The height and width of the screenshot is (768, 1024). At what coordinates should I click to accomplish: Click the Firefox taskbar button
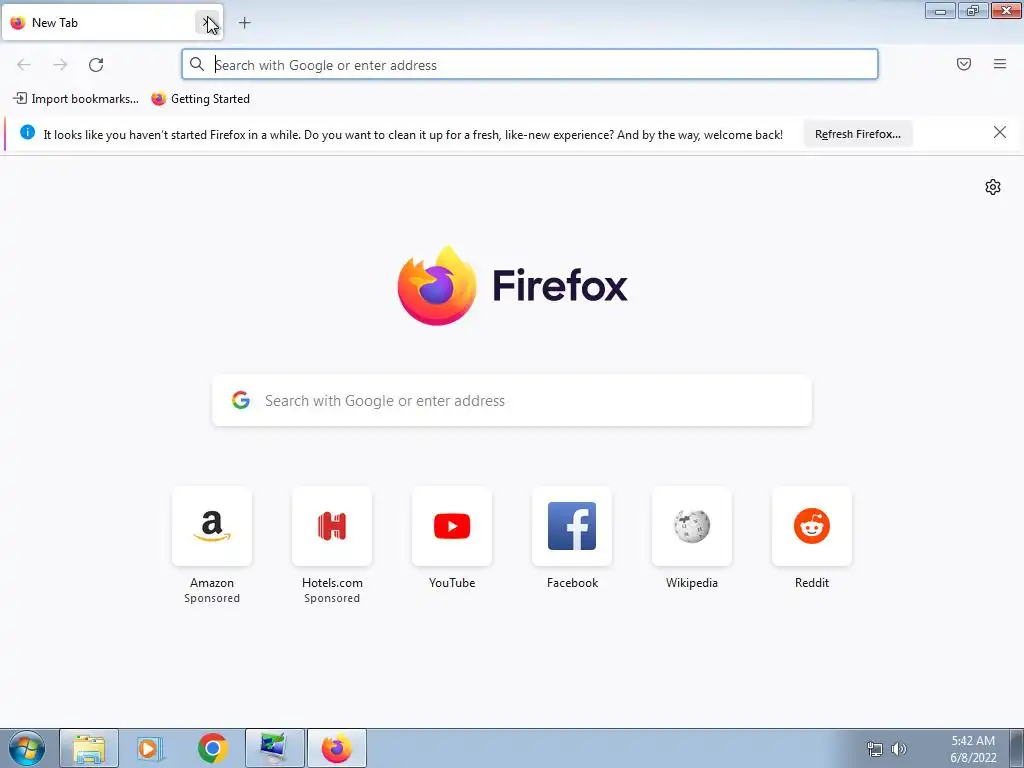[336, 748]
